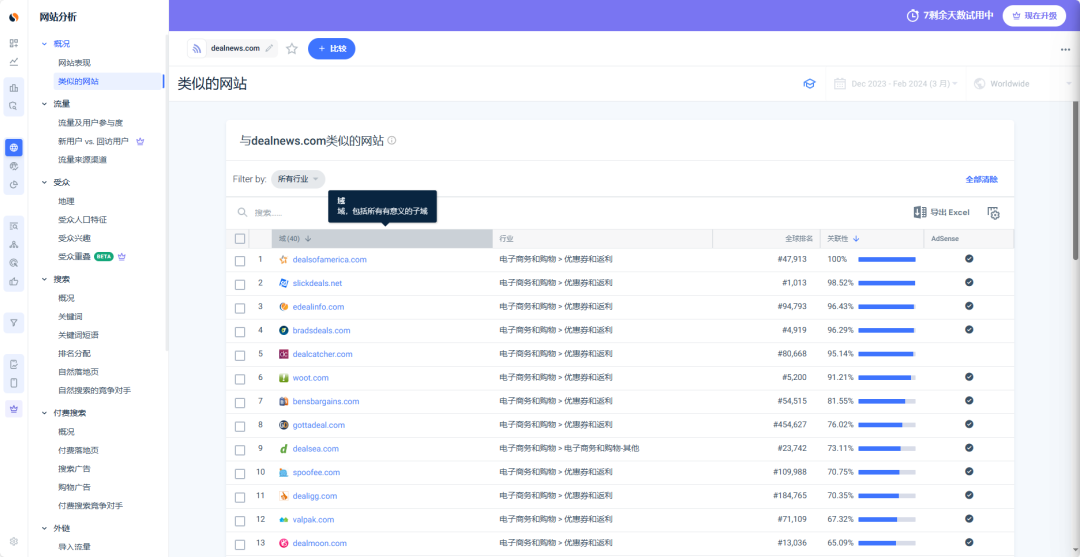This screenshot has width=1080, height=557.
Task: Click the info icon beside similar sites heading
Action: [x=392, y=141]
